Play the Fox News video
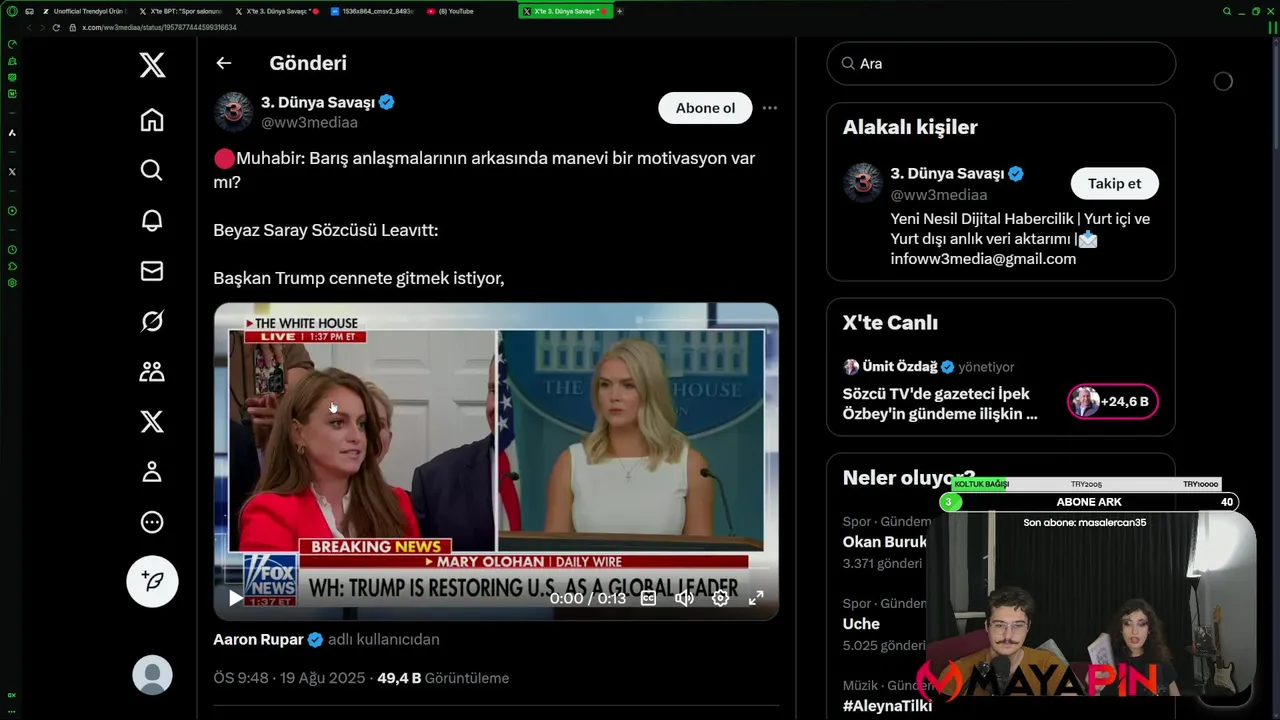 tap(235, 598)
